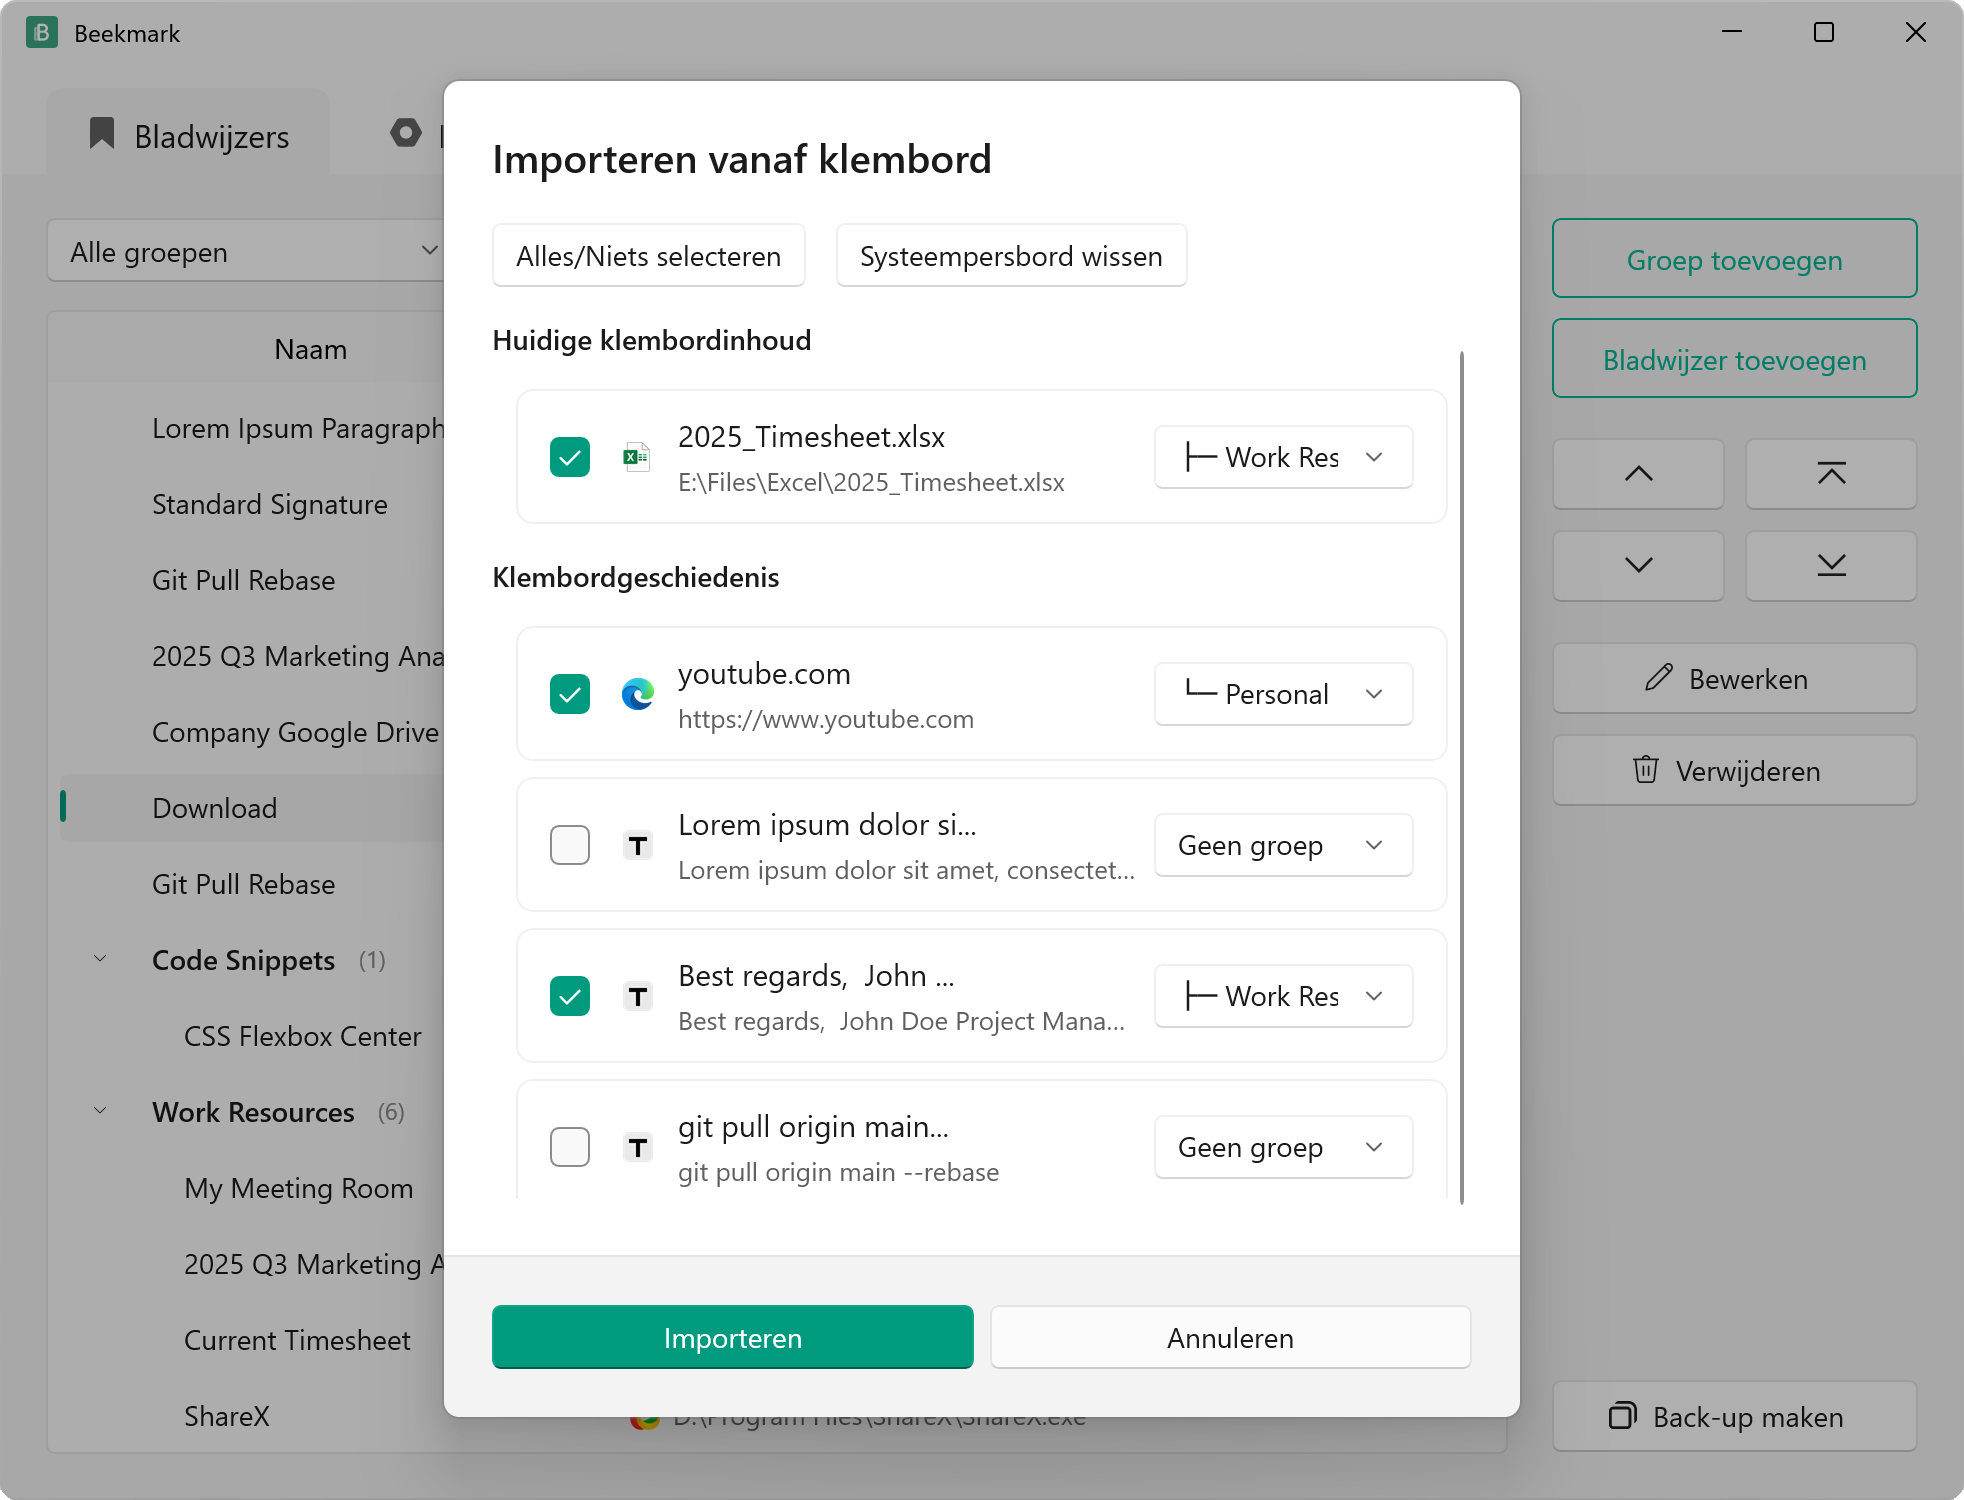
Task: Click the text type icon beside Lorem ipsum
Action: (637, 846)
